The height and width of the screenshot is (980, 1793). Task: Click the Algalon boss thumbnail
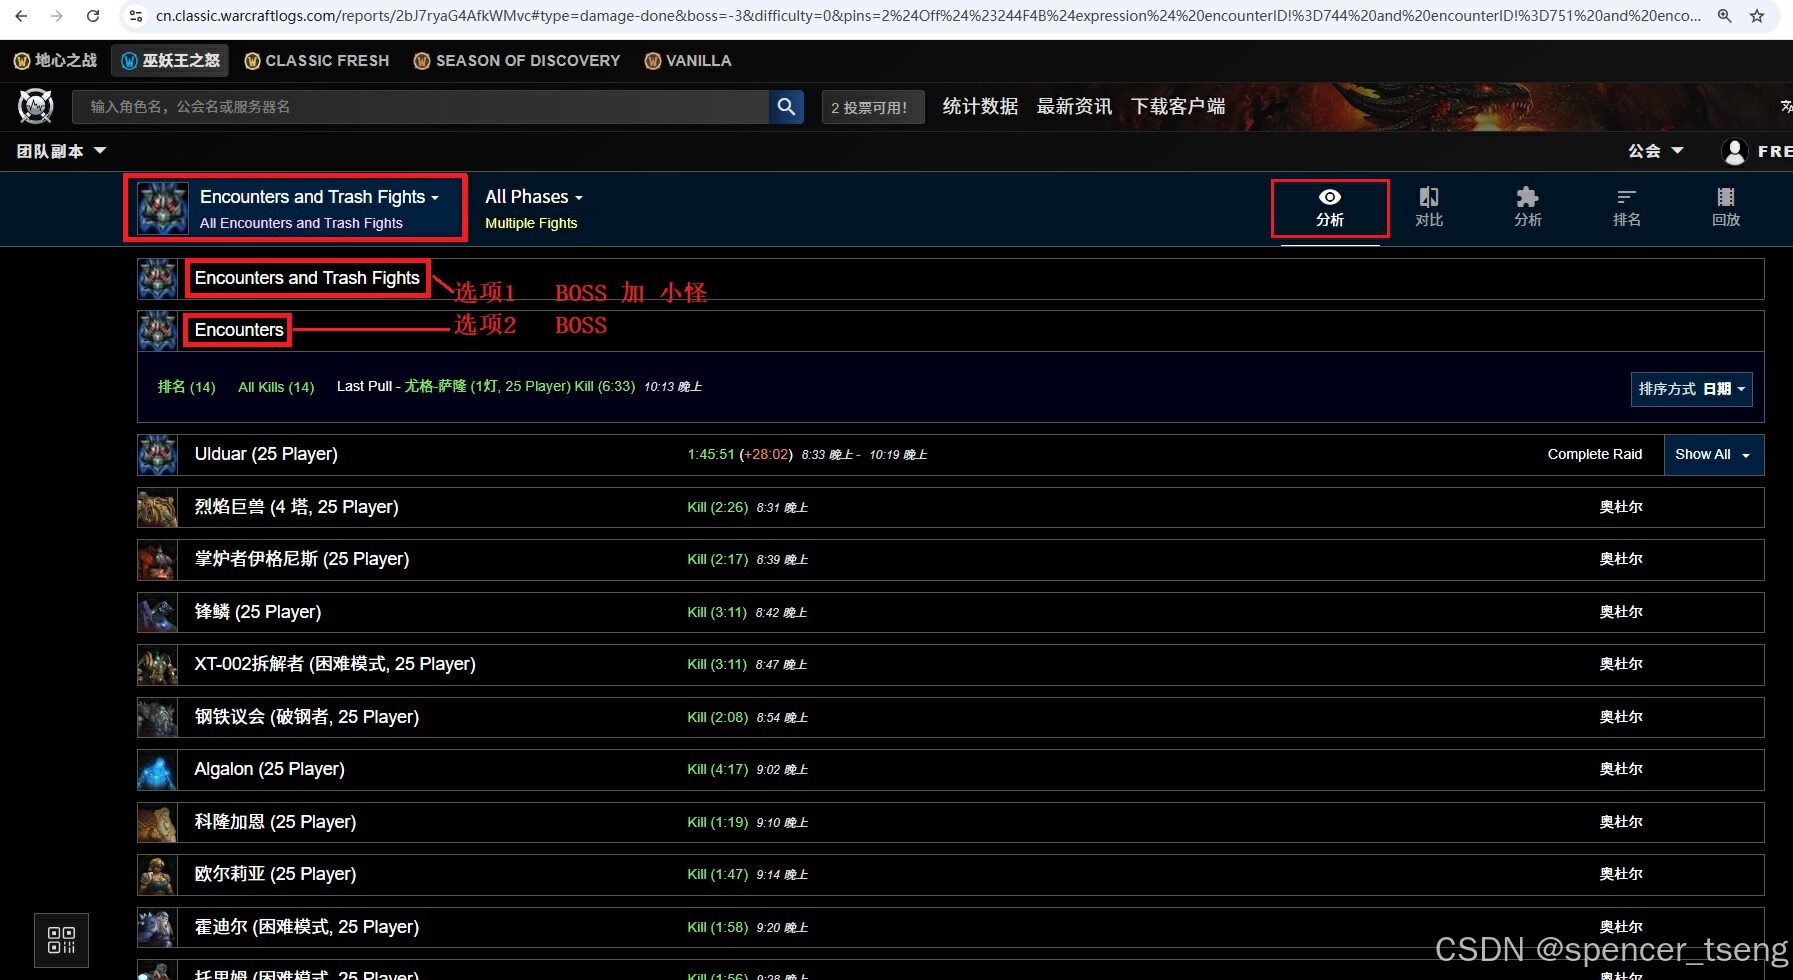click(x=158, y=770)
